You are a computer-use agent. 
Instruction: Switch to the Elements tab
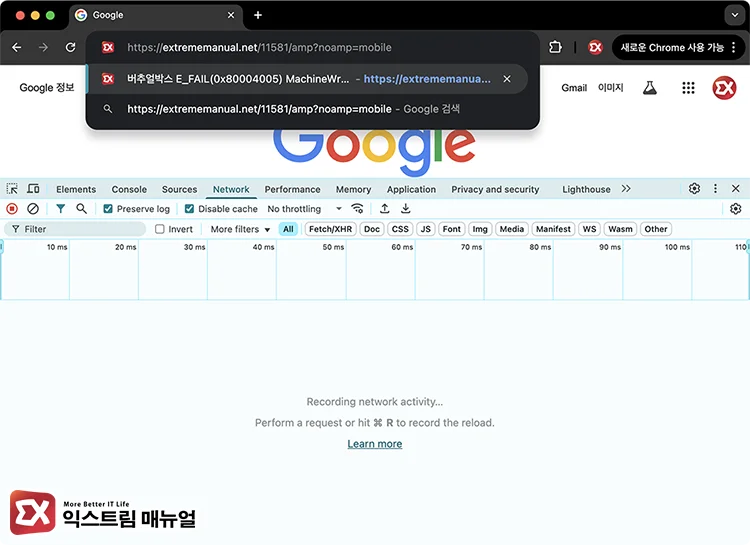point(76,189)
